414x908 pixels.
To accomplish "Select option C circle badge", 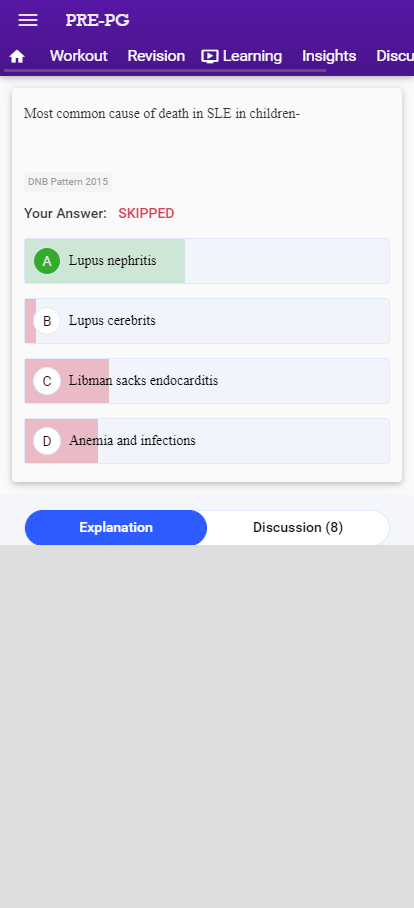I will (x=47, y=381).
